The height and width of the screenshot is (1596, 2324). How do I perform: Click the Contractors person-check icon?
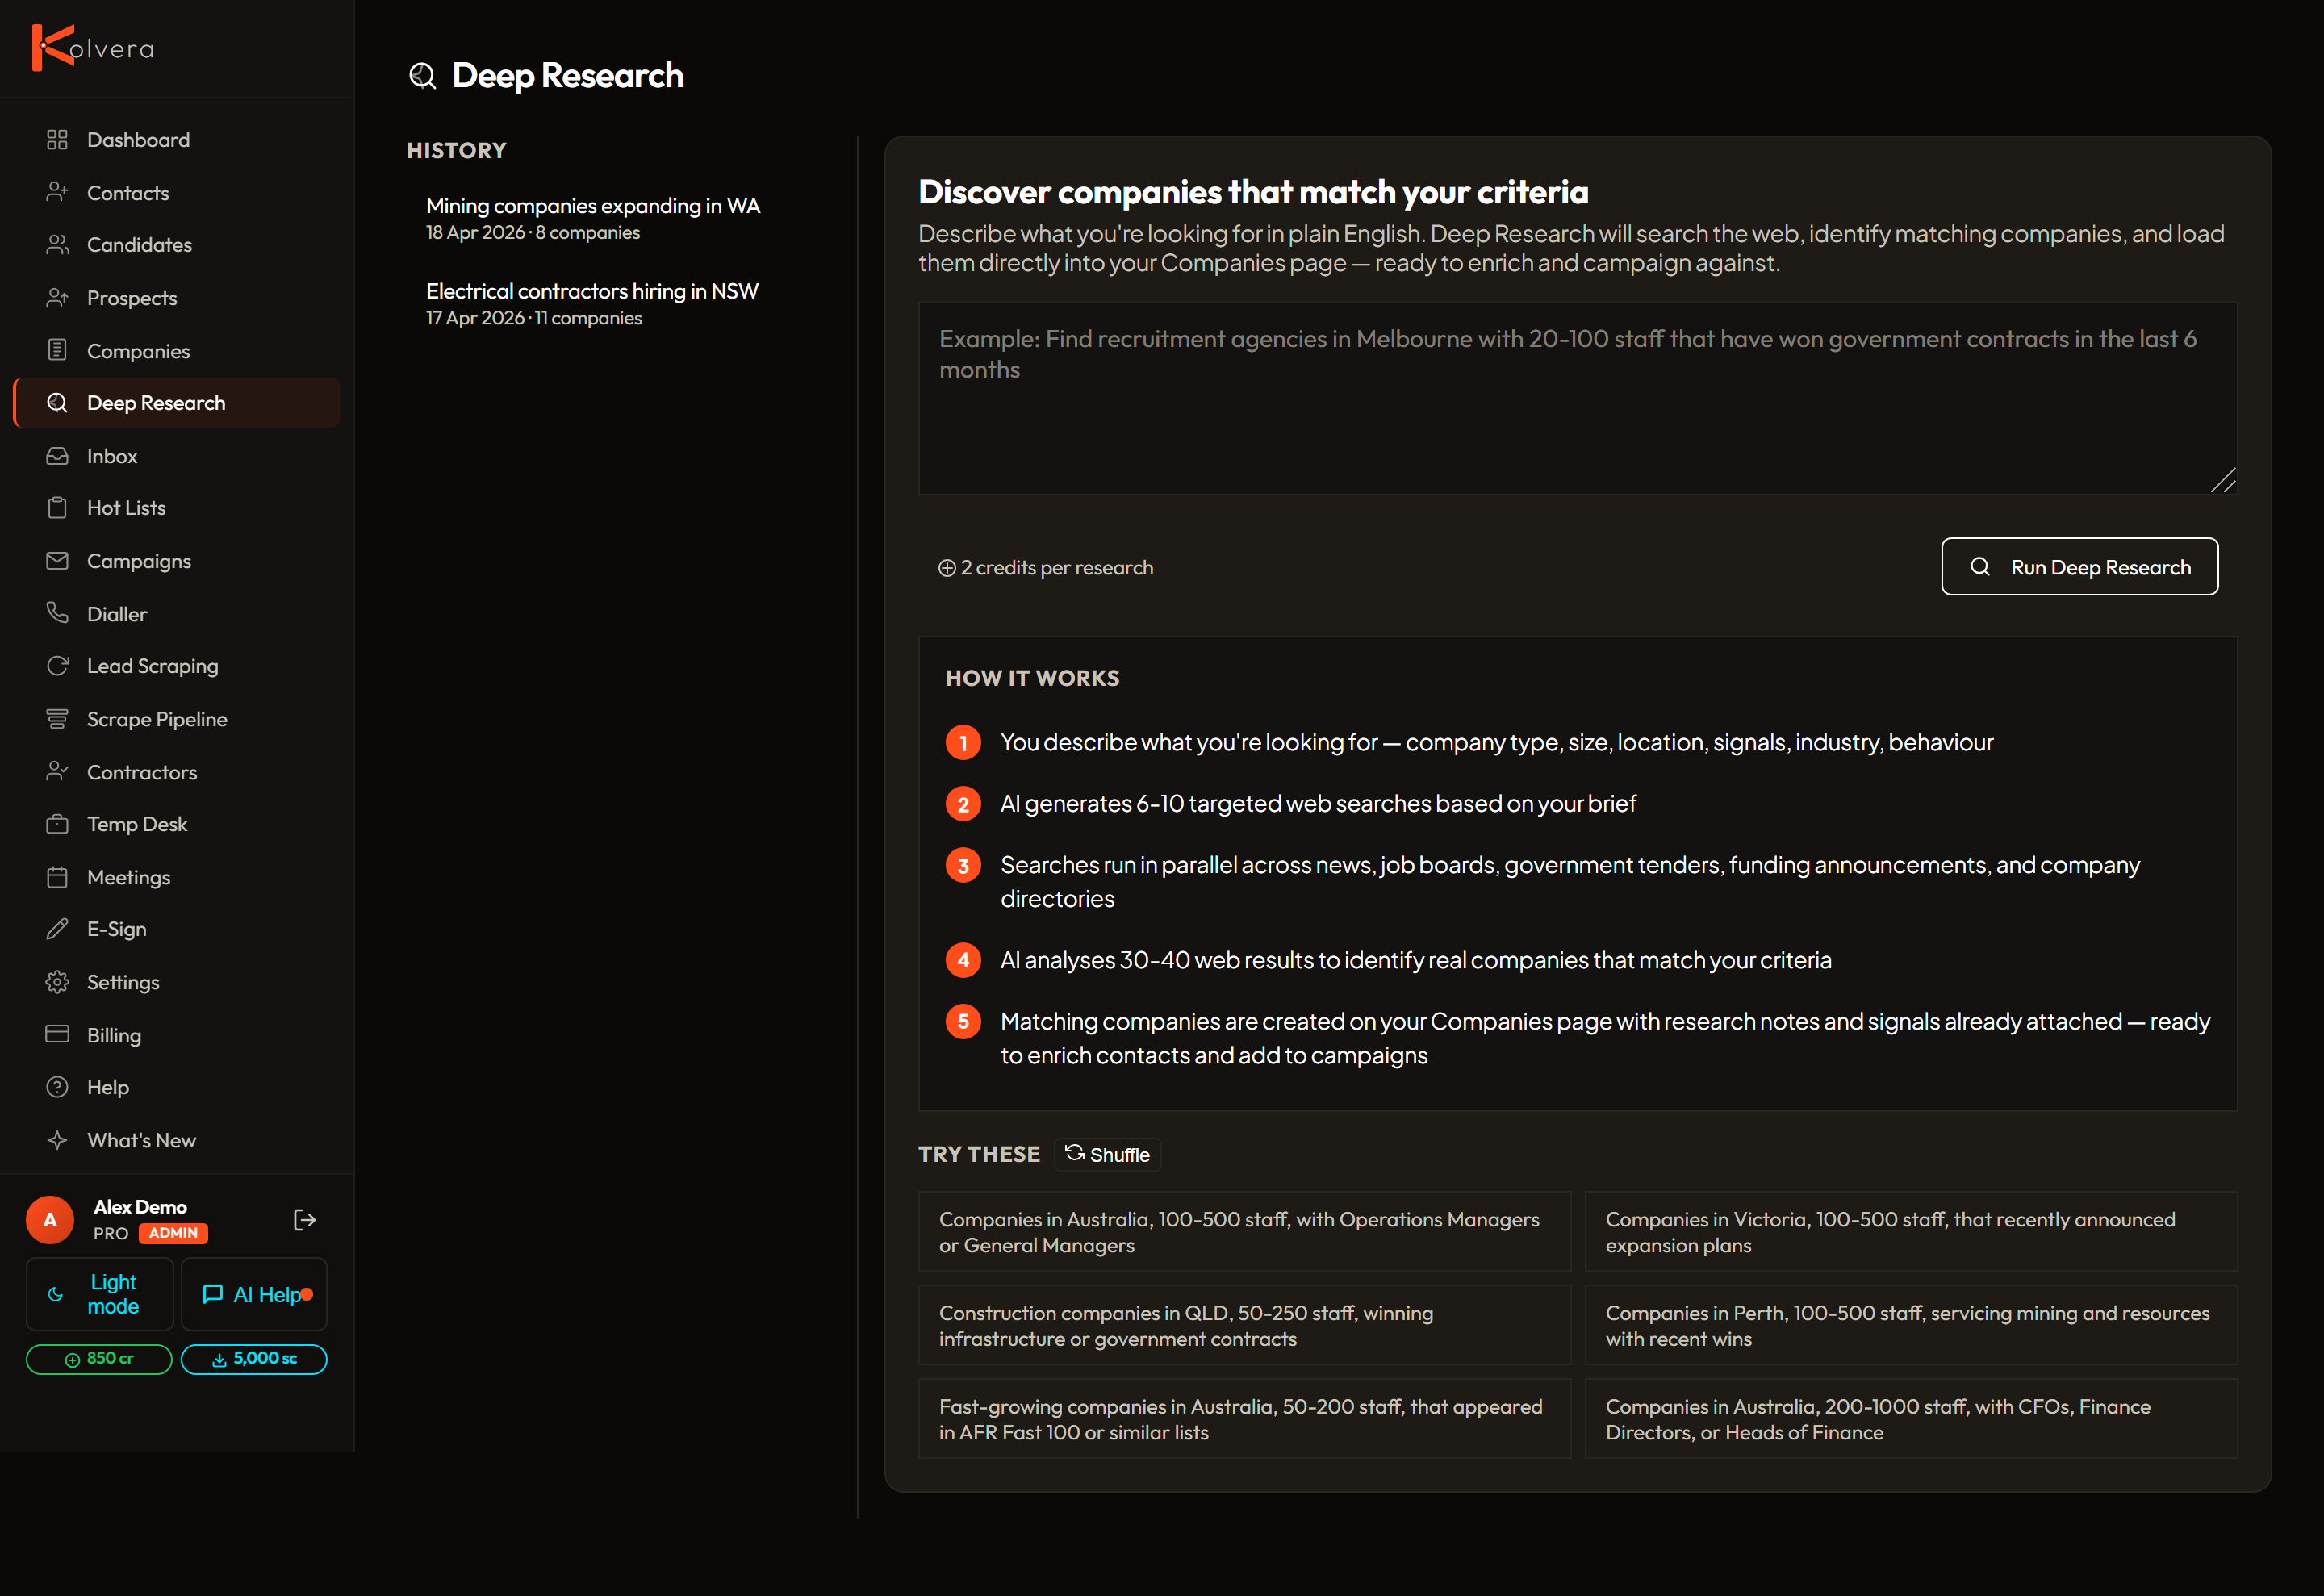tap(57, 771)
